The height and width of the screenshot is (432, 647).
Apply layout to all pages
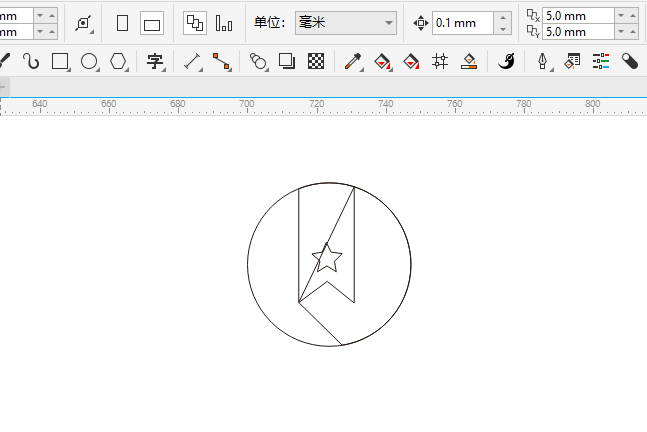[x=195, y=23]
